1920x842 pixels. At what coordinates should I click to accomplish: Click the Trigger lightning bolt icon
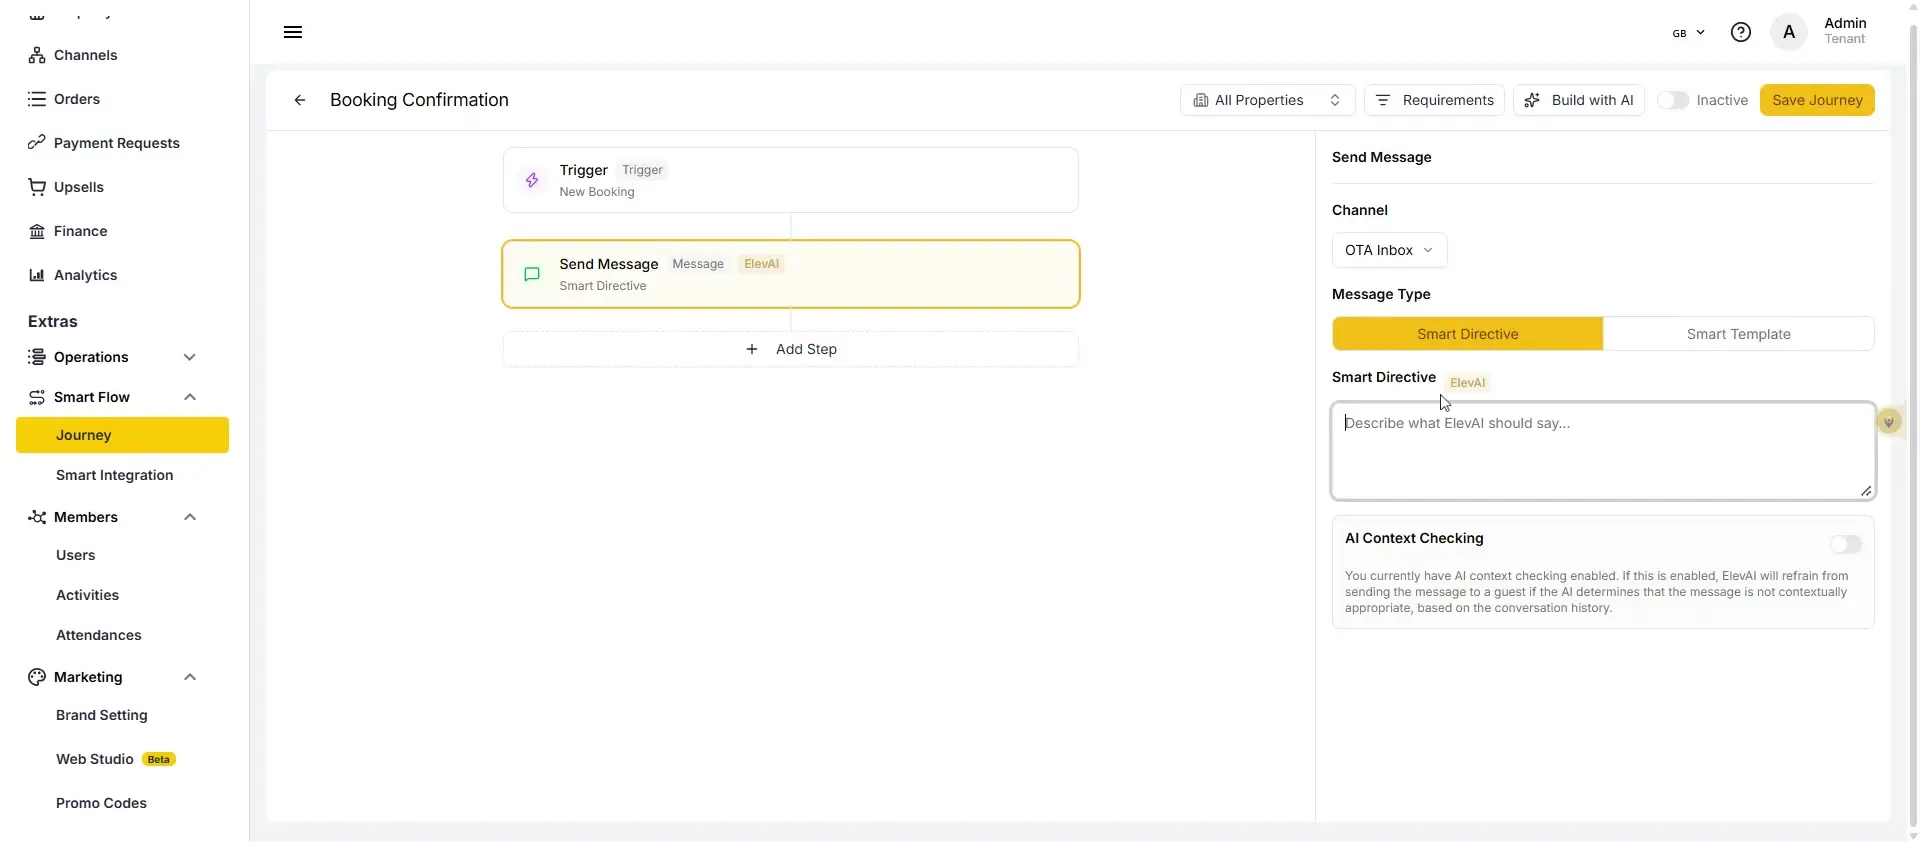[532, 180]
